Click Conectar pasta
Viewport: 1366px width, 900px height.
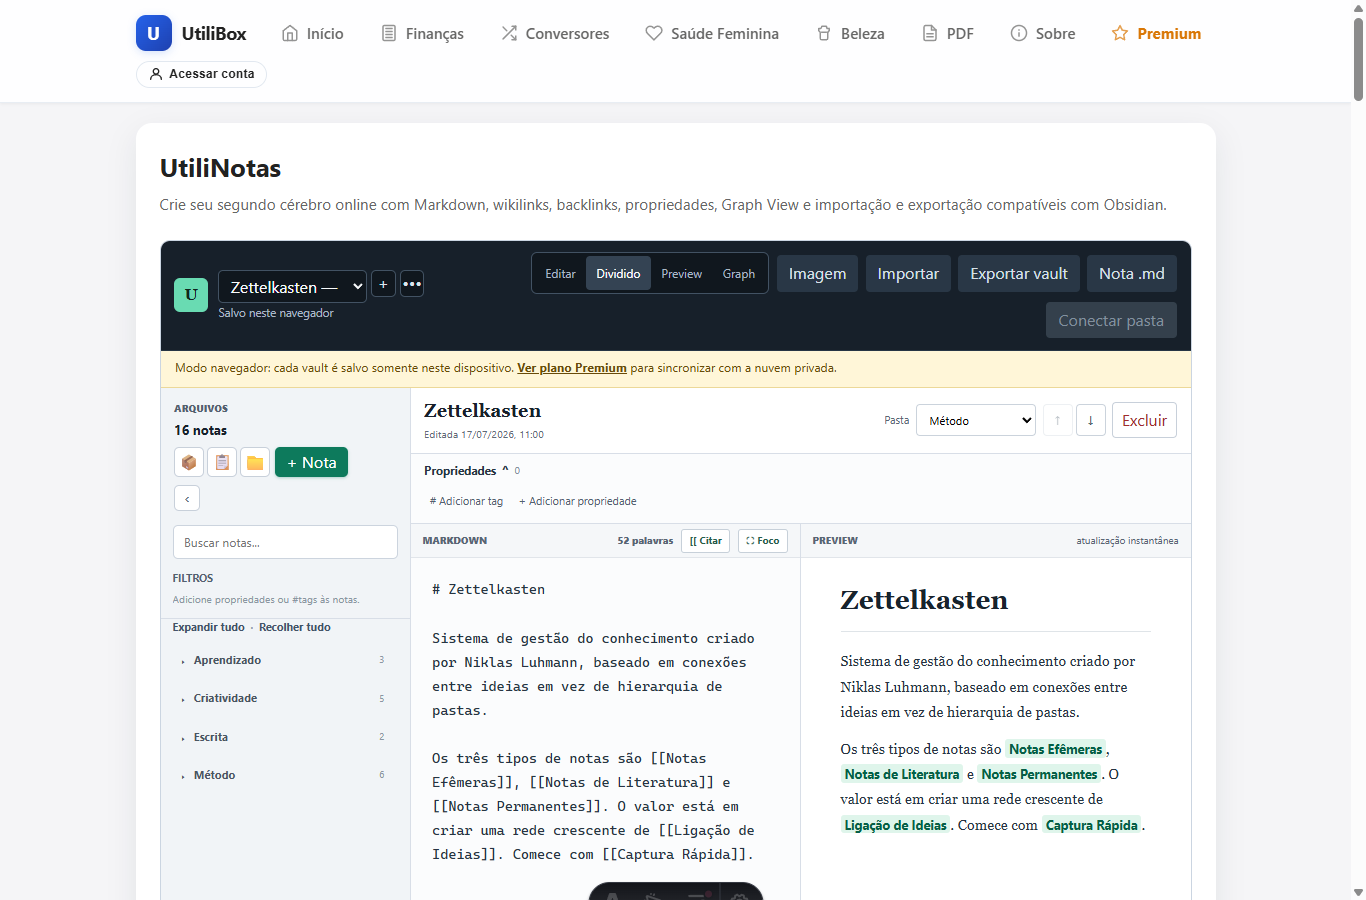coord(1111,320)
